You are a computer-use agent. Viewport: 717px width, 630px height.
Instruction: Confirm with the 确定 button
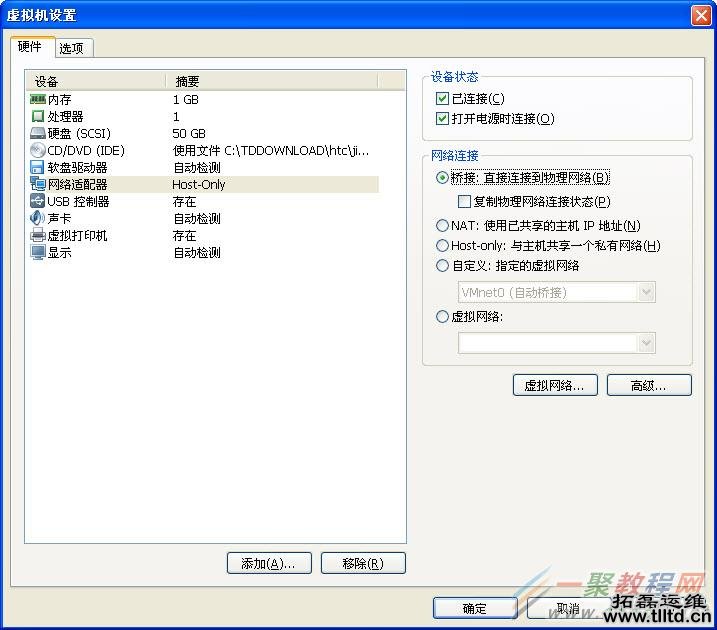click(475, 609)
